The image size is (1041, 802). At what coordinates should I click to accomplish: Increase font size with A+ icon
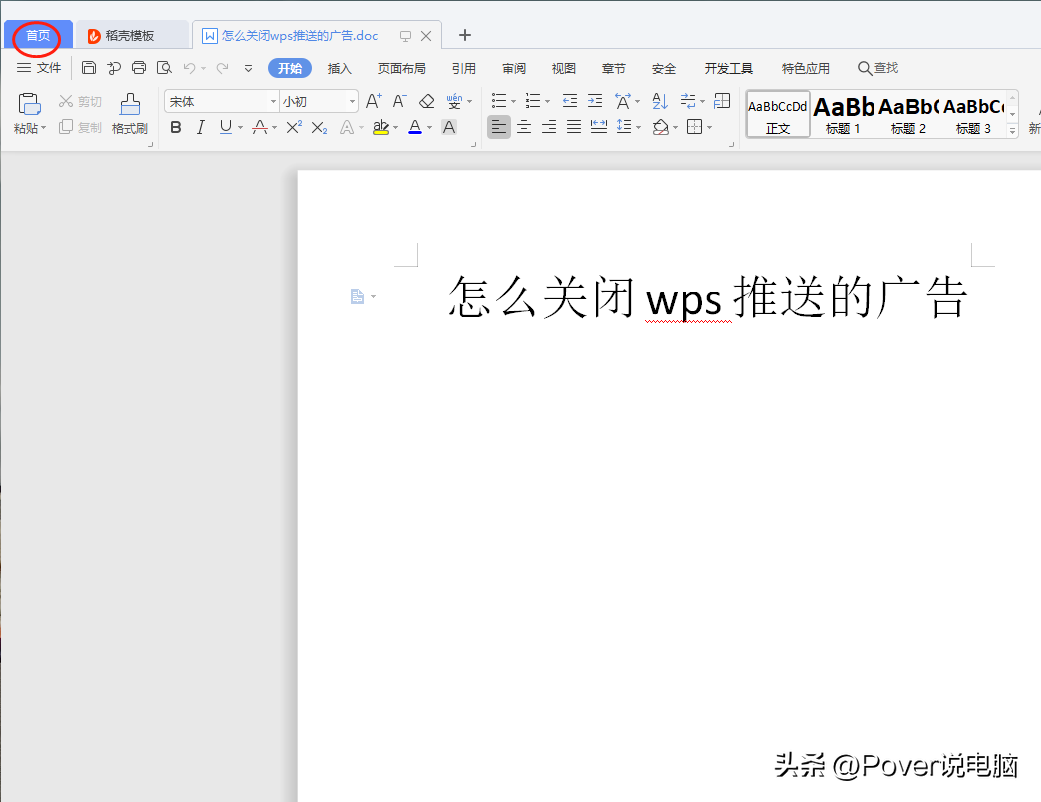coord(374,101)
